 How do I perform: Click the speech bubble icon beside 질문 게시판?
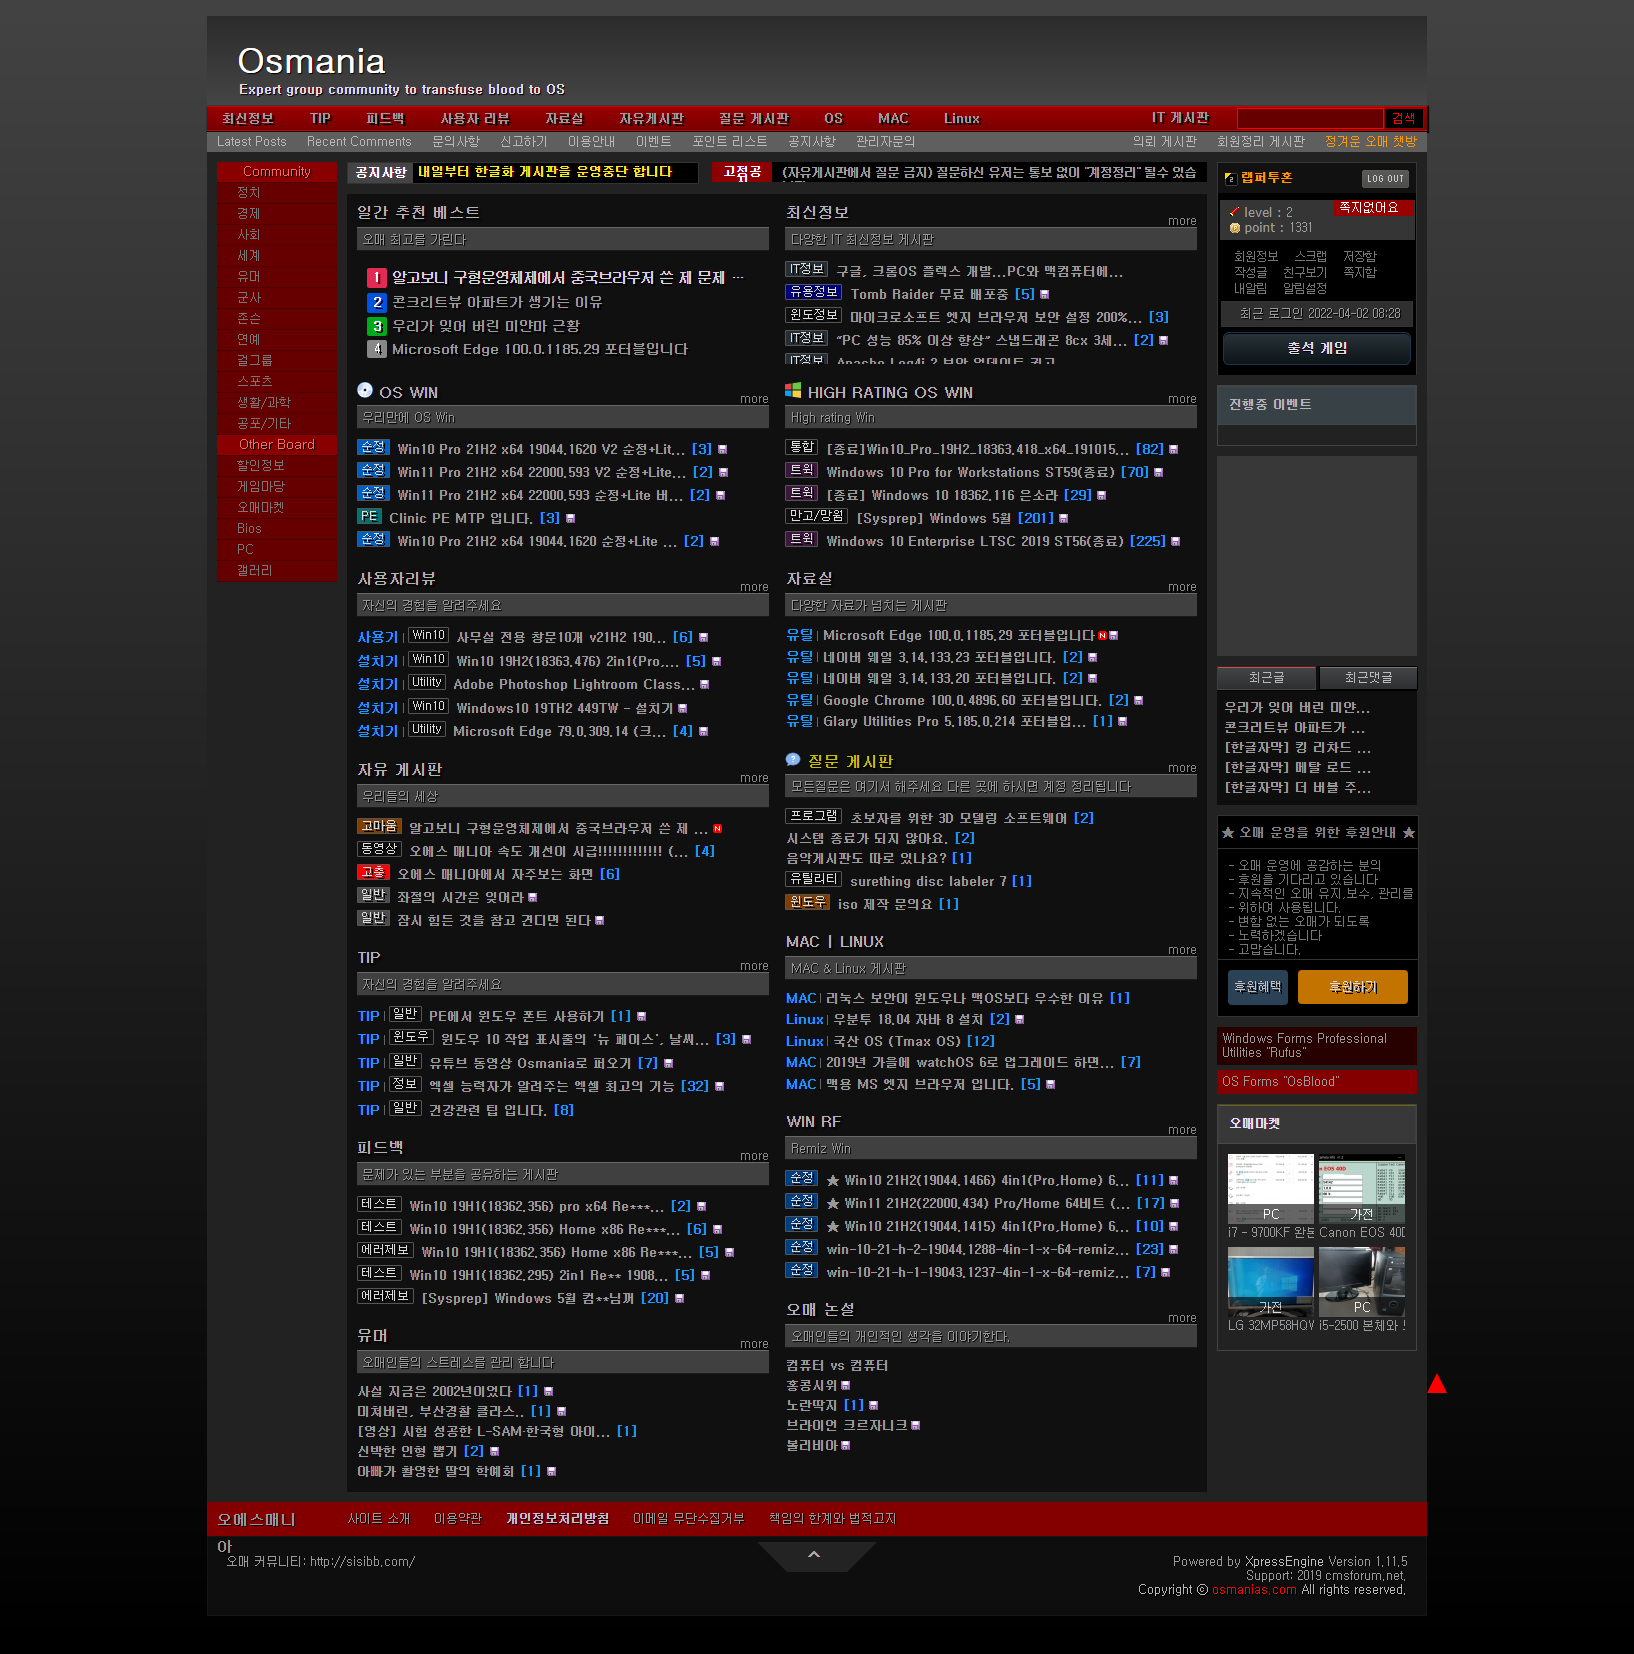click(793, 760)
